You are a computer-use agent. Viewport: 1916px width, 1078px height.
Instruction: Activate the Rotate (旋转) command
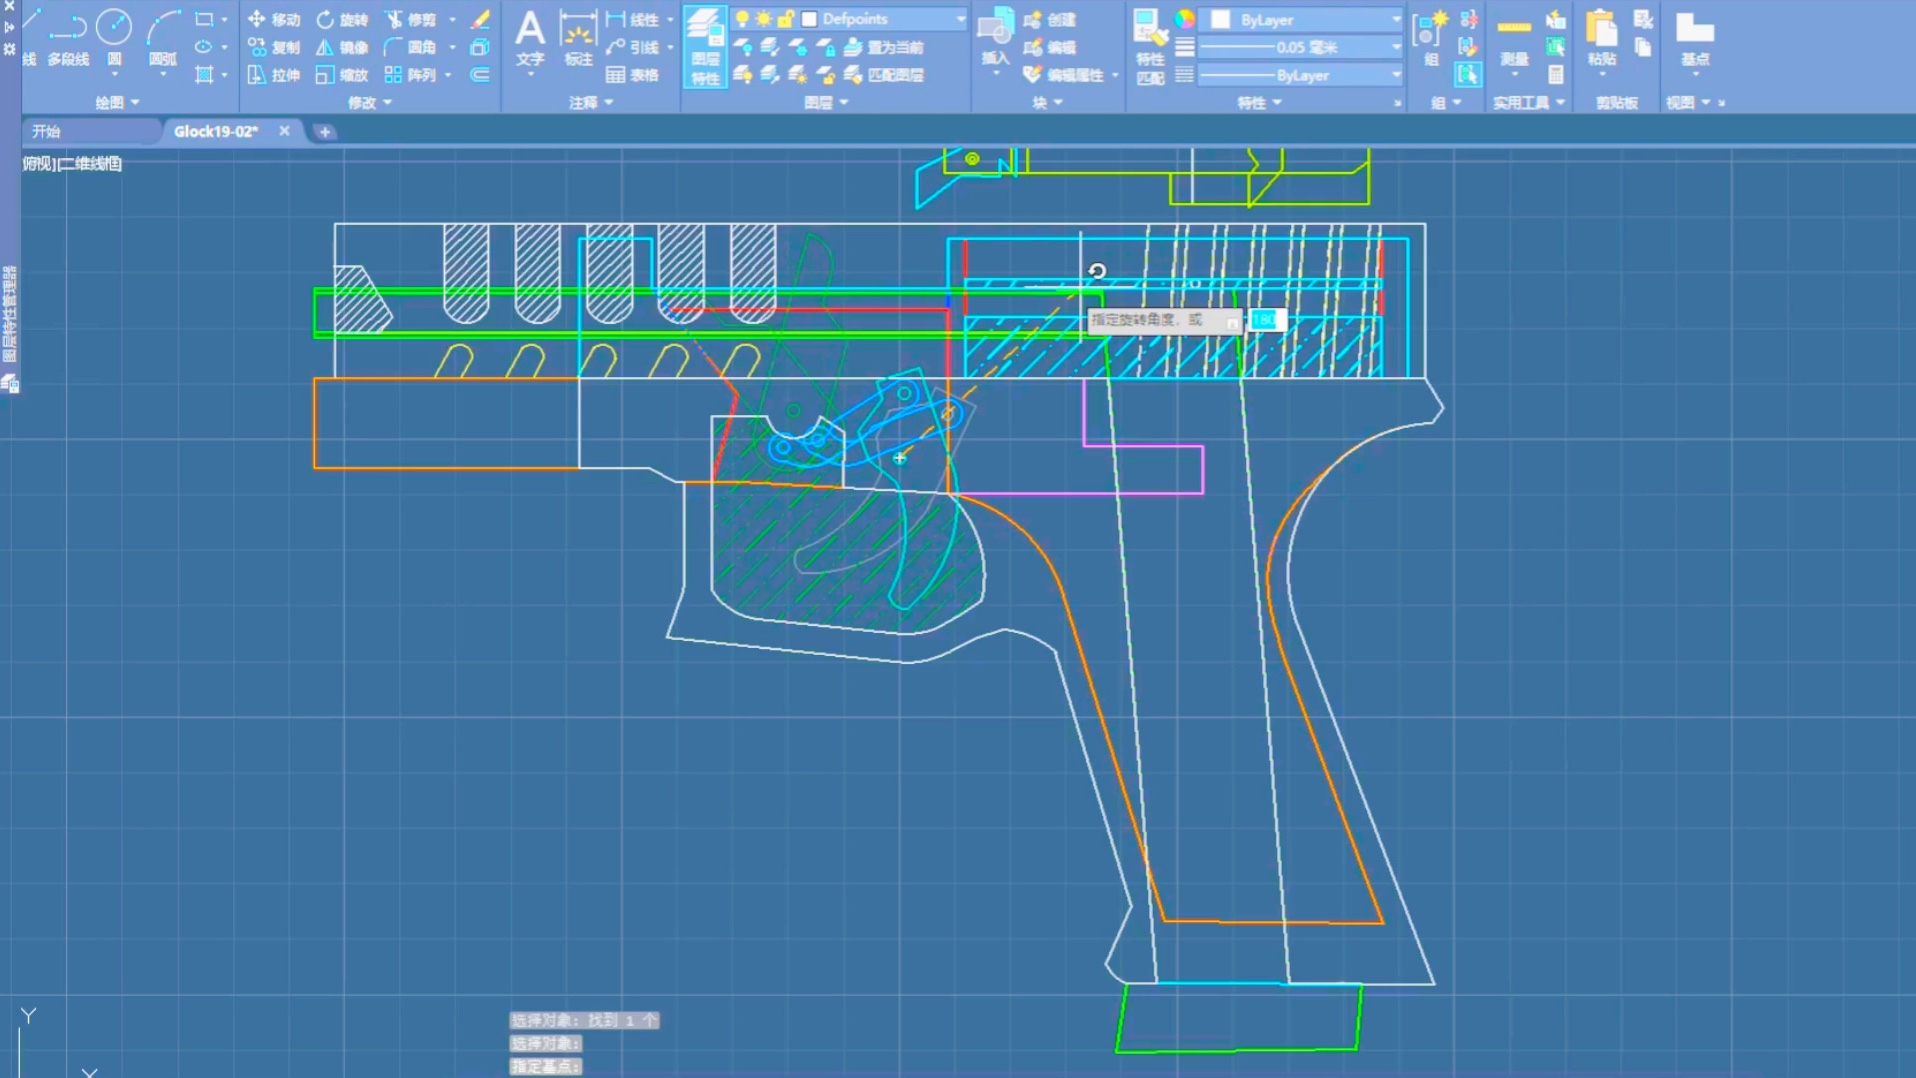coord(342,19)
